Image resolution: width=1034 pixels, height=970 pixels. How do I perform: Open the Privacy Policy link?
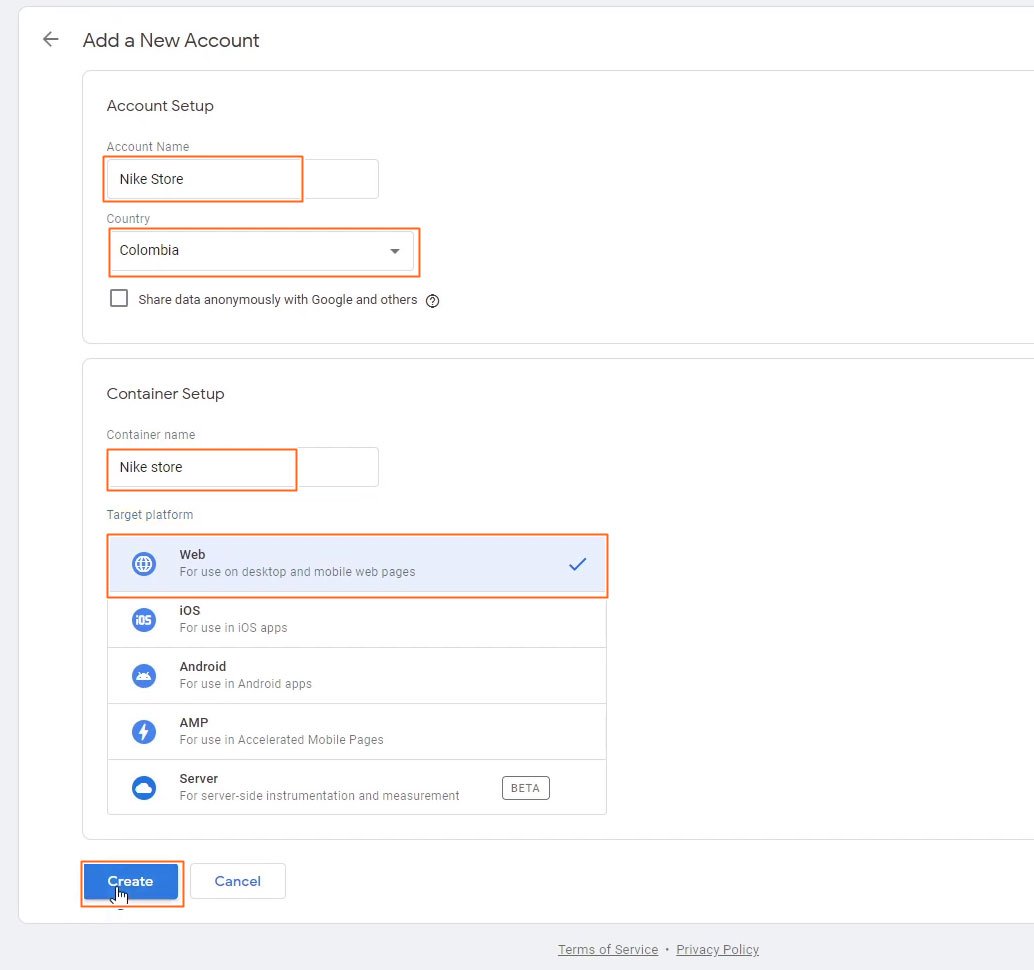tap(717, 950)
